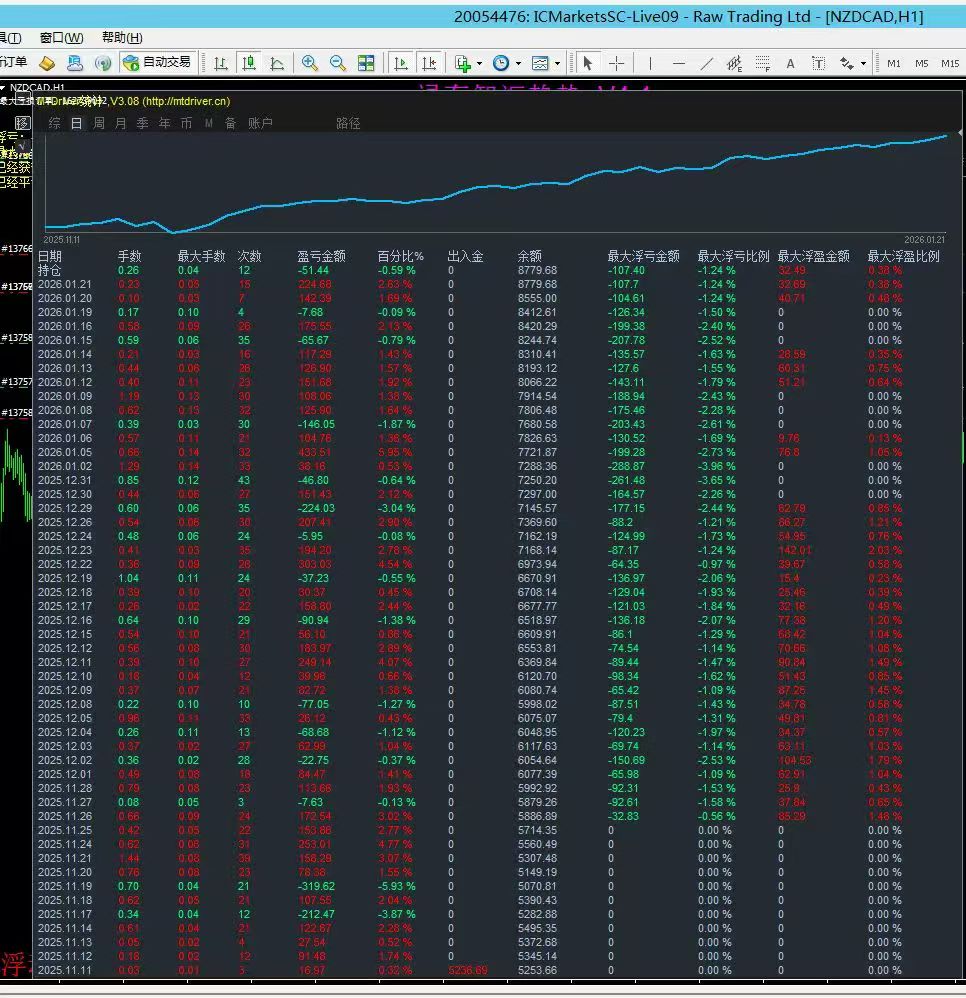Select the 综 summary tab

(x=55, y=123)
